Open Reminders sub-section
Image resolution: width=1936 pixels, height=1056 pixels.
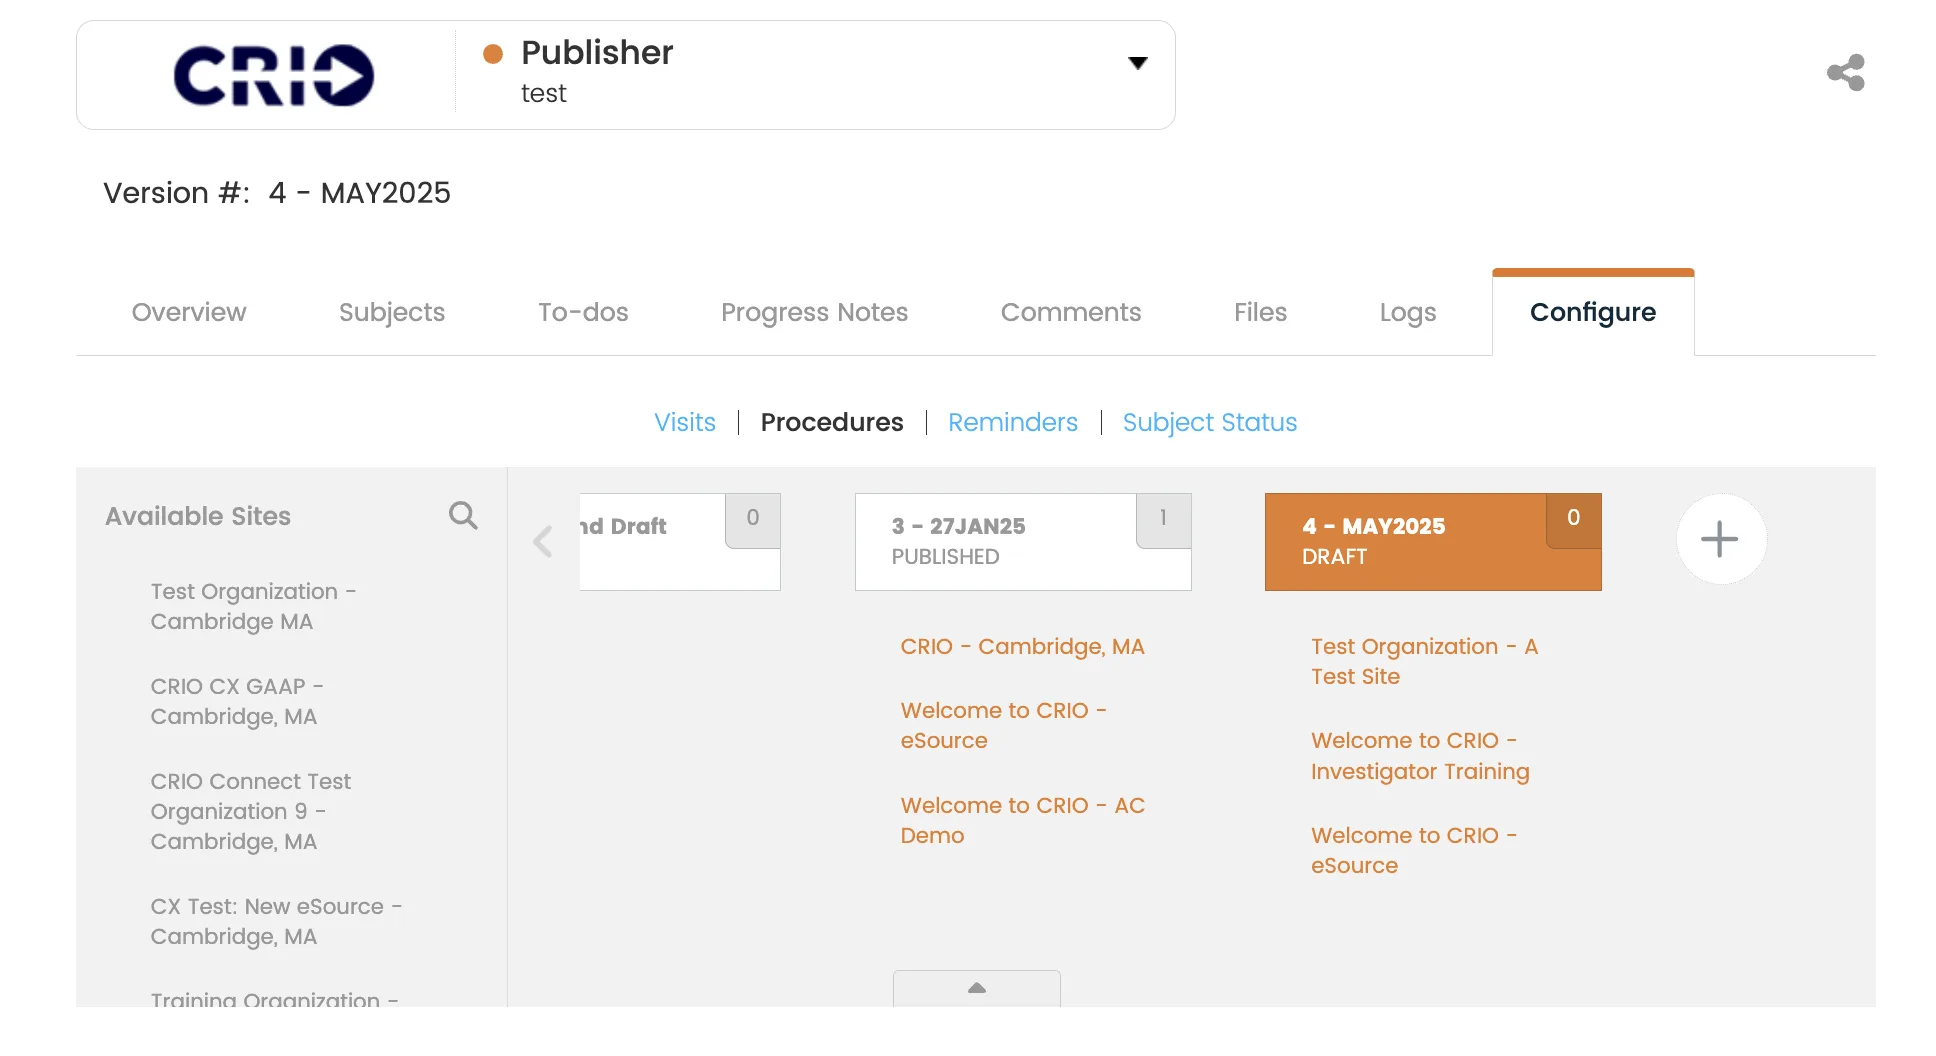[1013, 422]
